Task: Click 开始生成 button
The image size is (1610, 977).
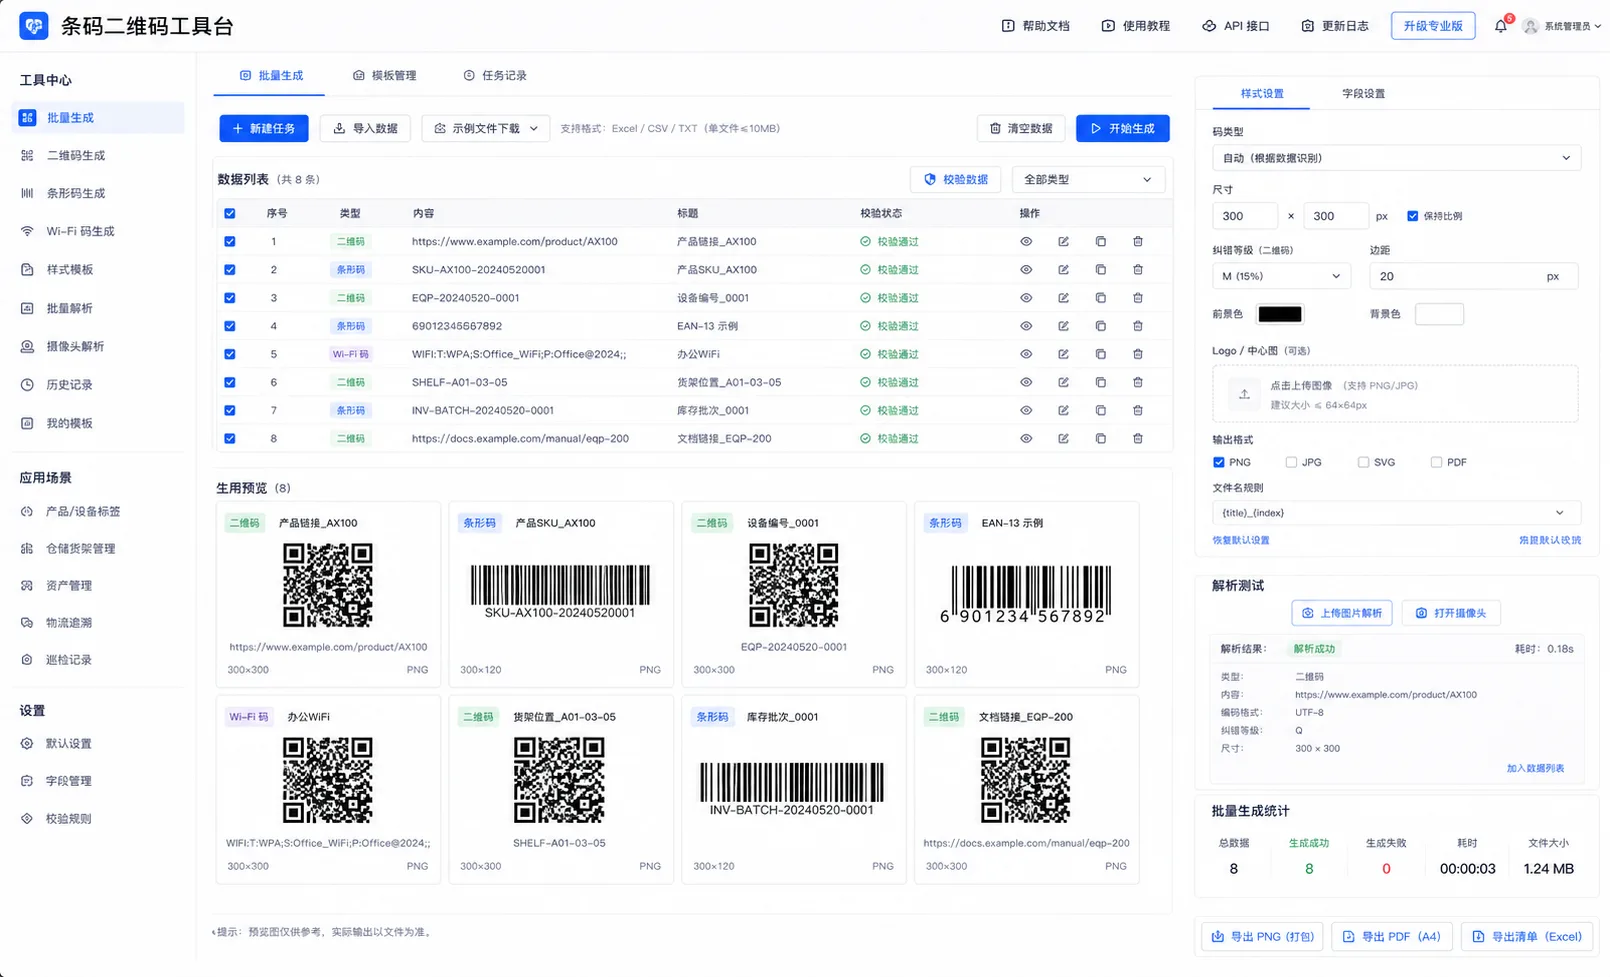Action: pos(1123,128)
